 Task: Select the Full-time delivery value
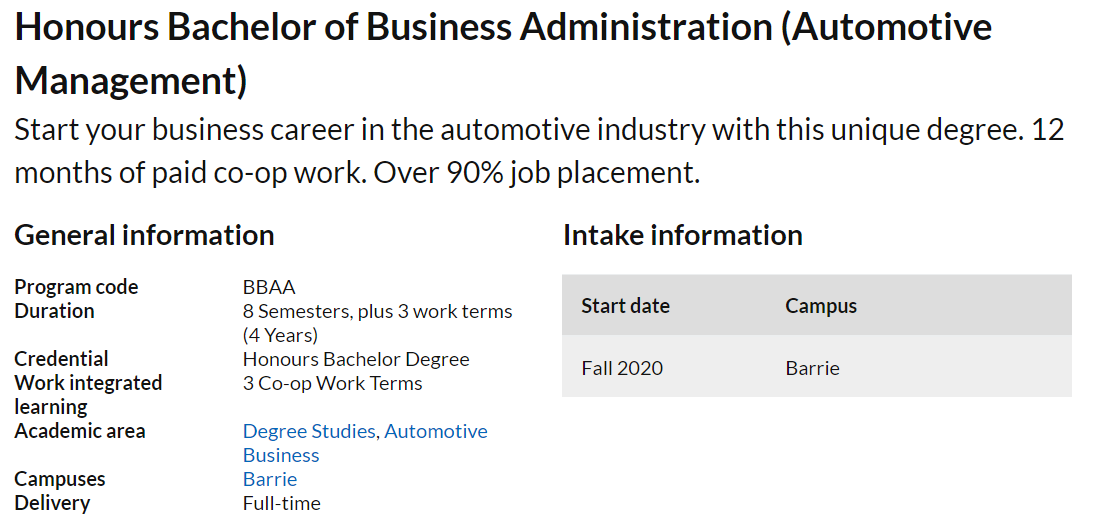click(281, 503)
